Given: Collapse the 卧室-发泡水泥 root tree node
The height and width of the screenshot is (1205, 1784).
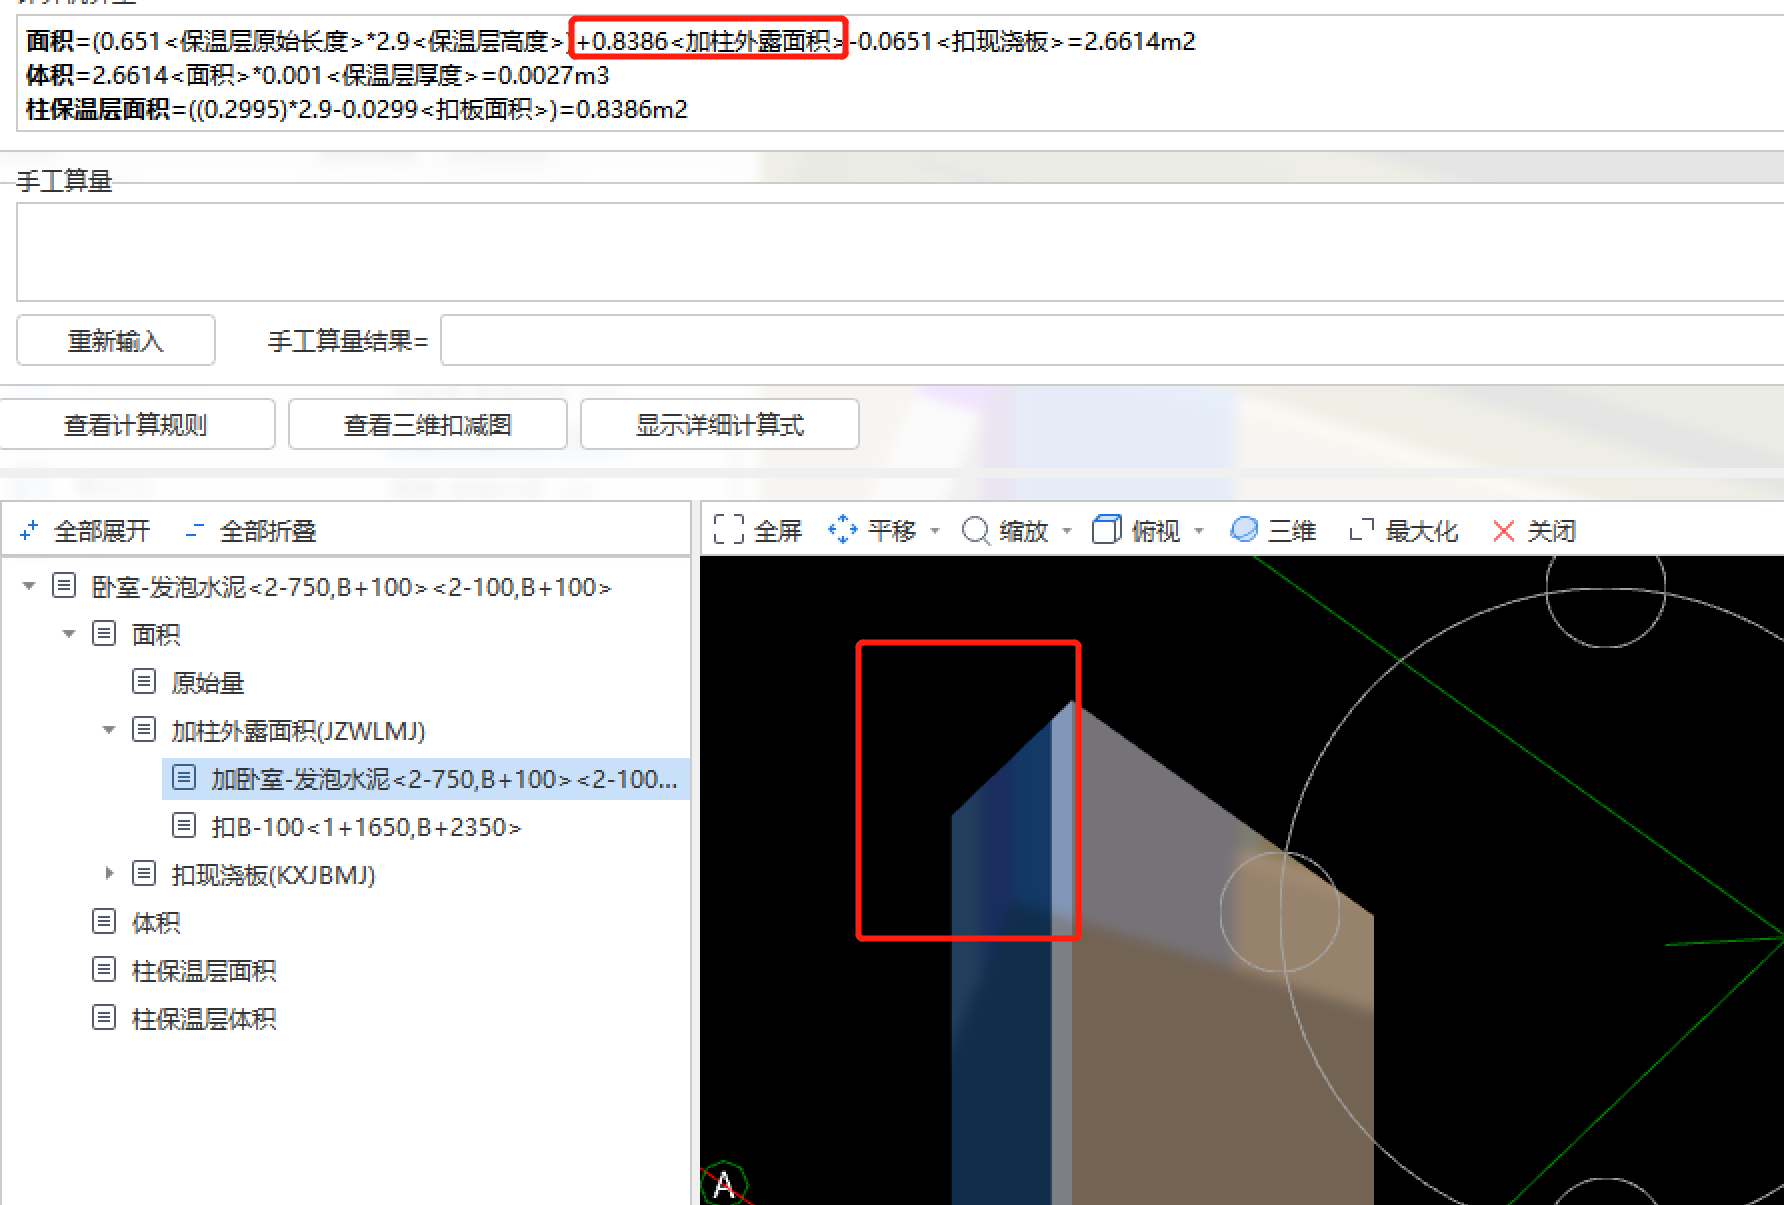Looking at the screenshot, I should 29,586.
